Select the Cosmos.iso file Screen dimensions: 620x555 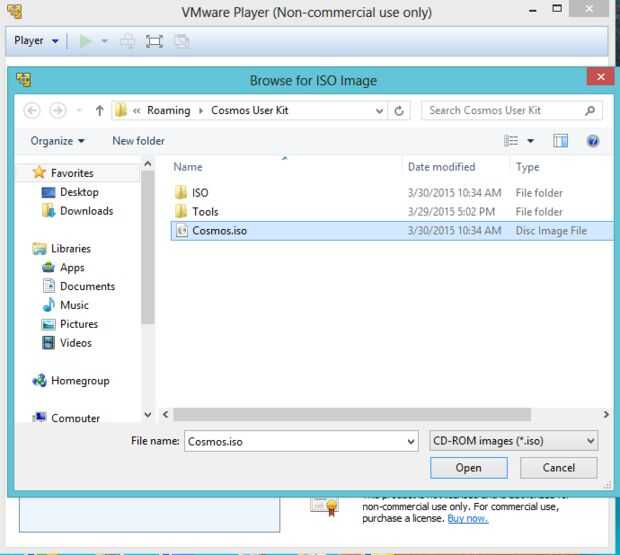tap(392, 231)
